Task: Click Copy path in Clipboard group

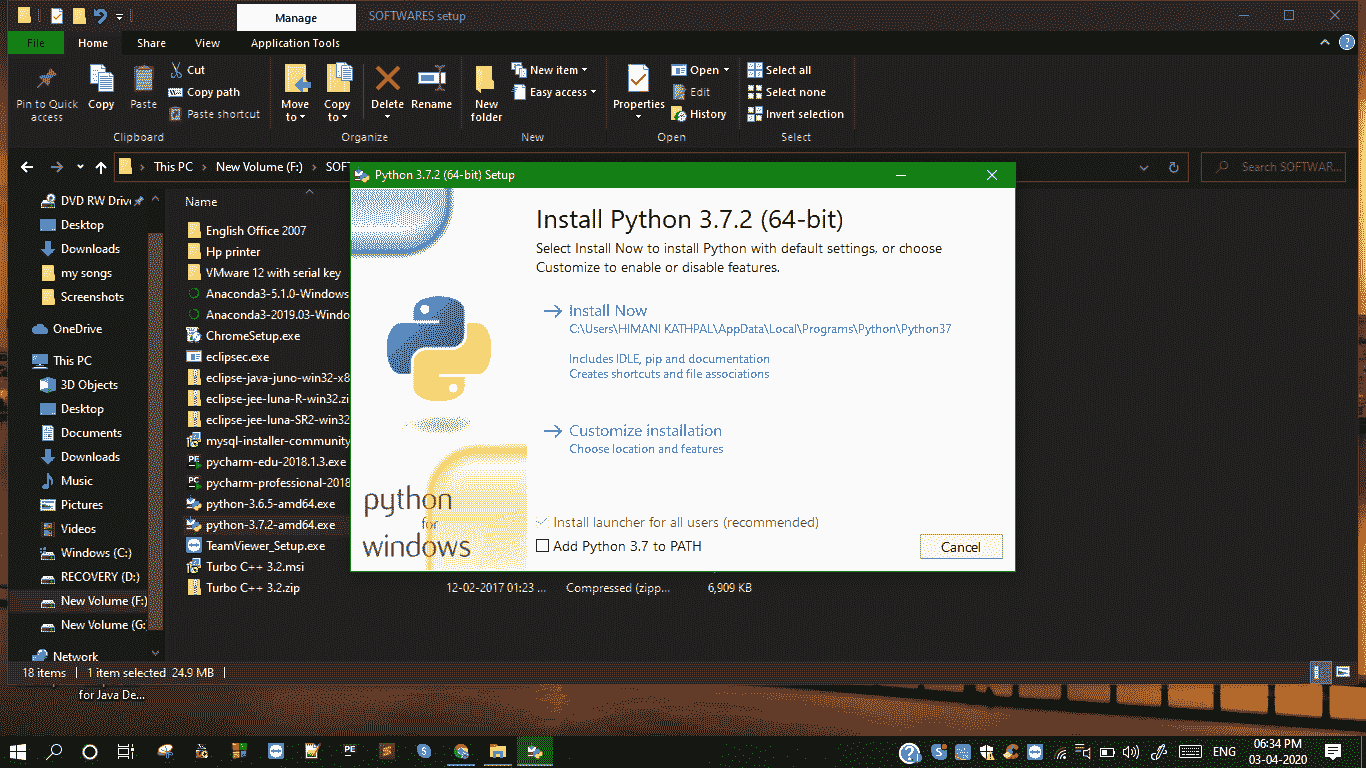Action: pos(204,92)
